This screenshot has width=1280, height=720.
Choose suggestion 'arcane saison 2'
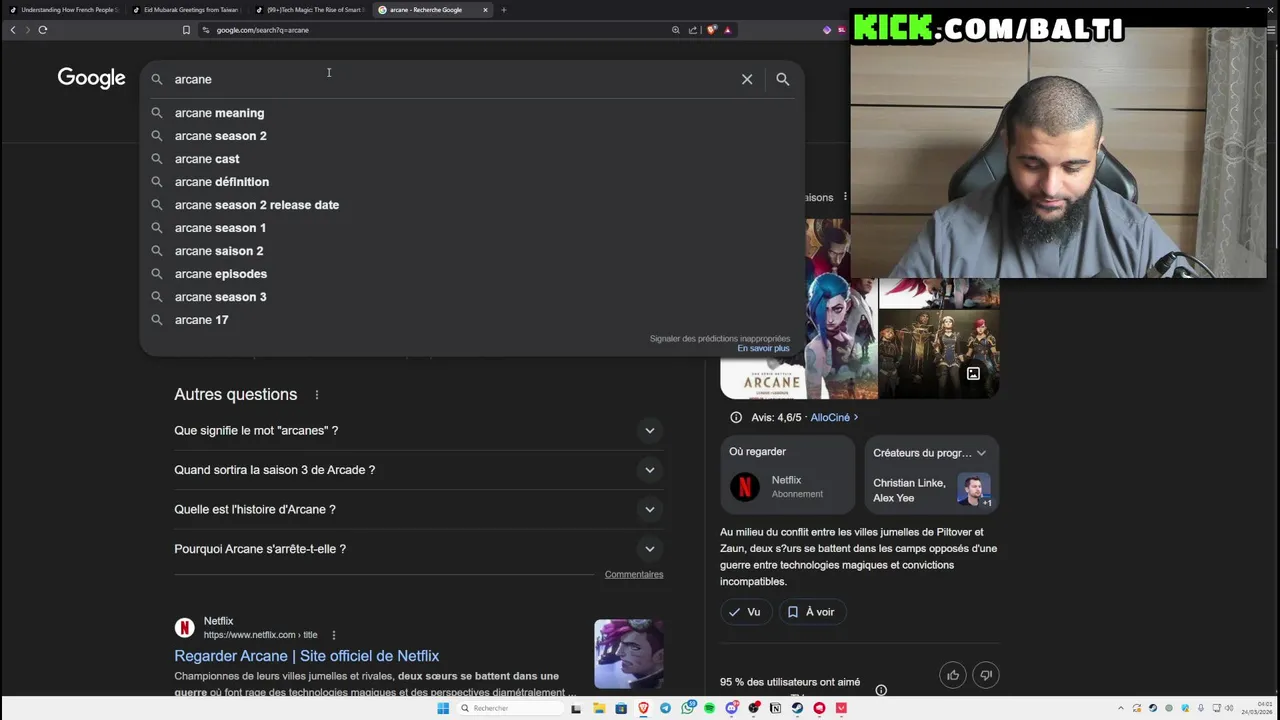(x=470, y=251)
